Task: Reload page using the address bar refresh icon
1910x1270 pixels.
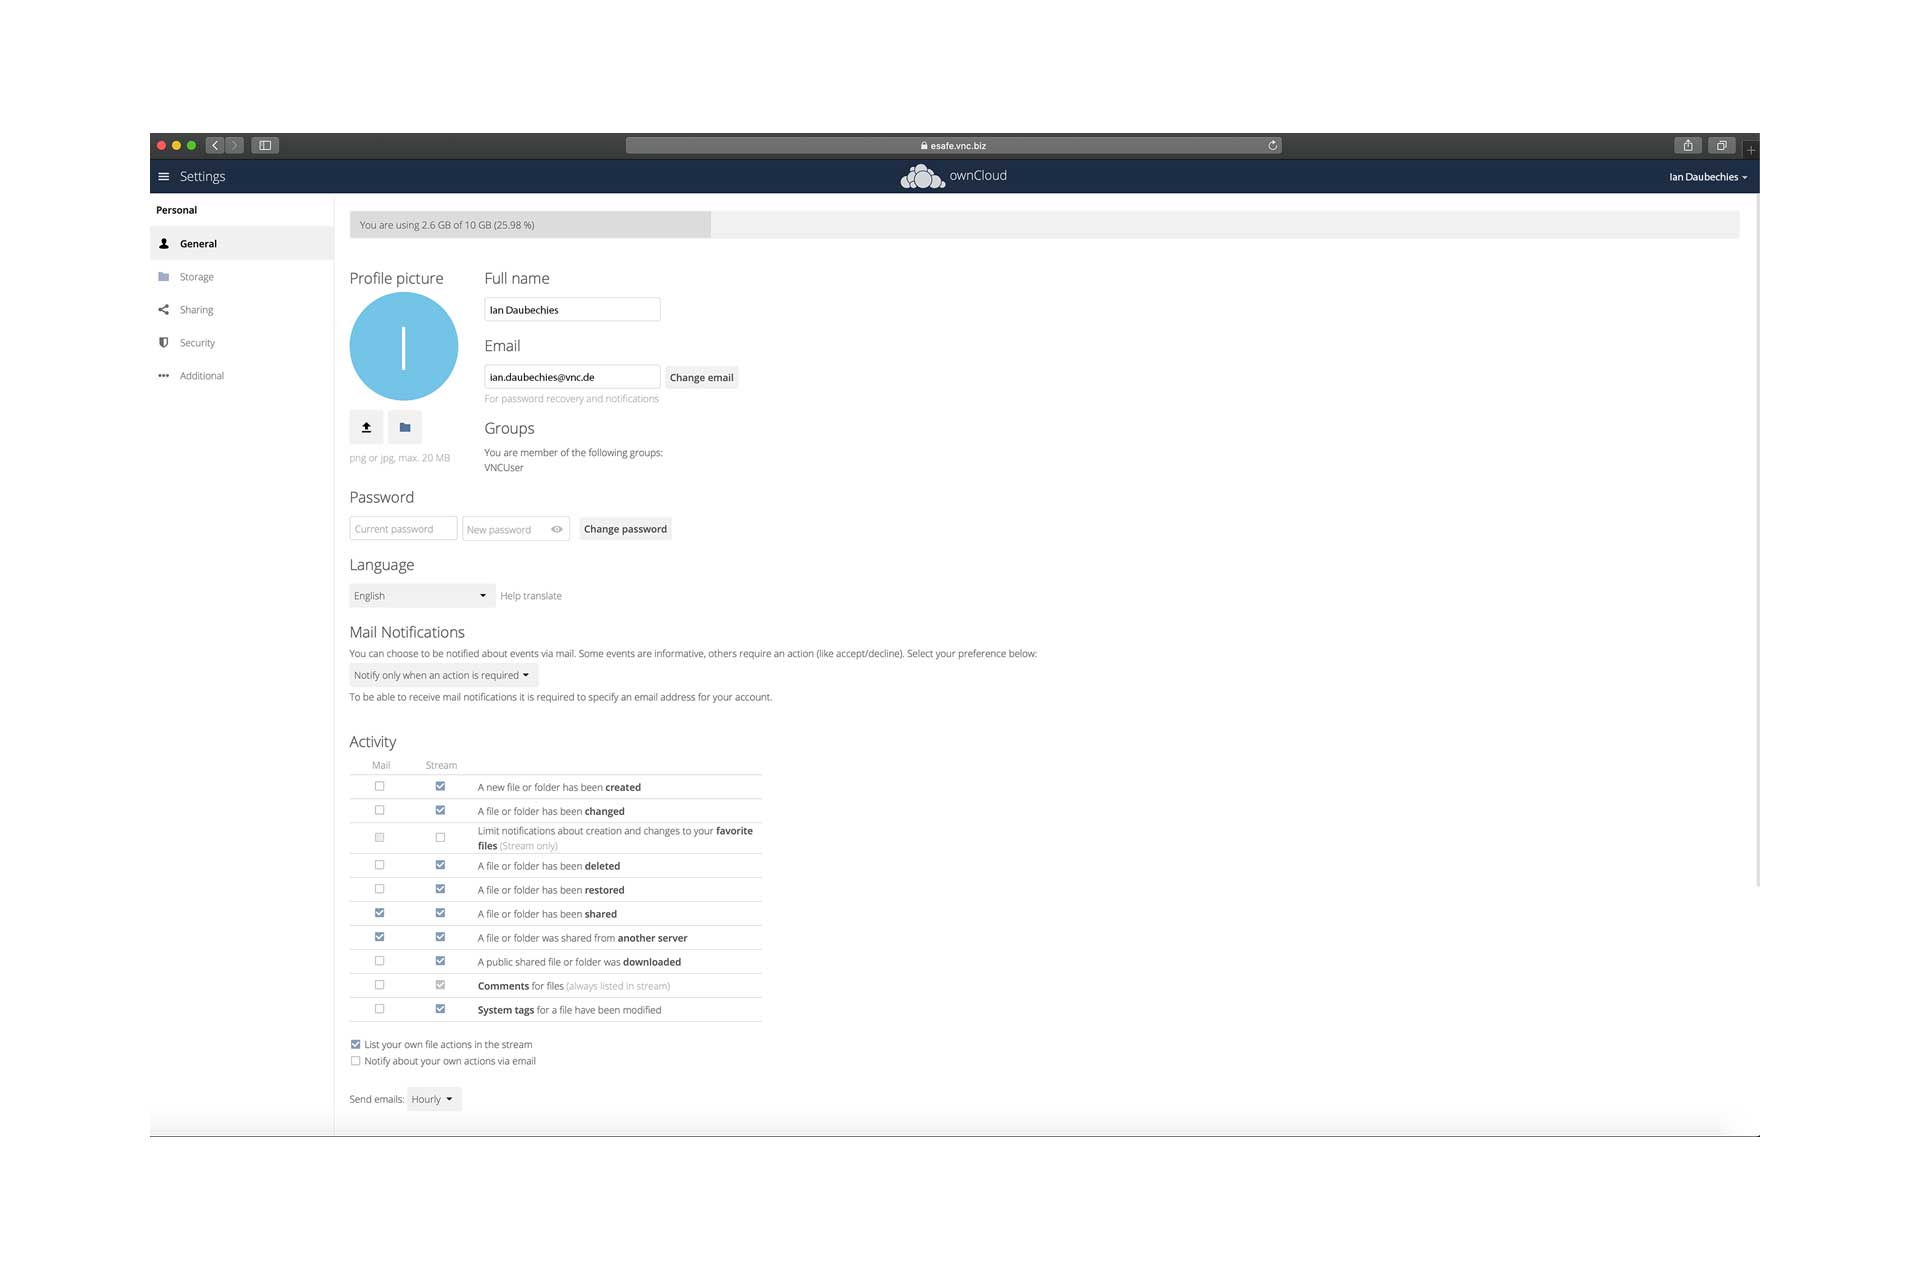Action: (x=1272, y=146)
